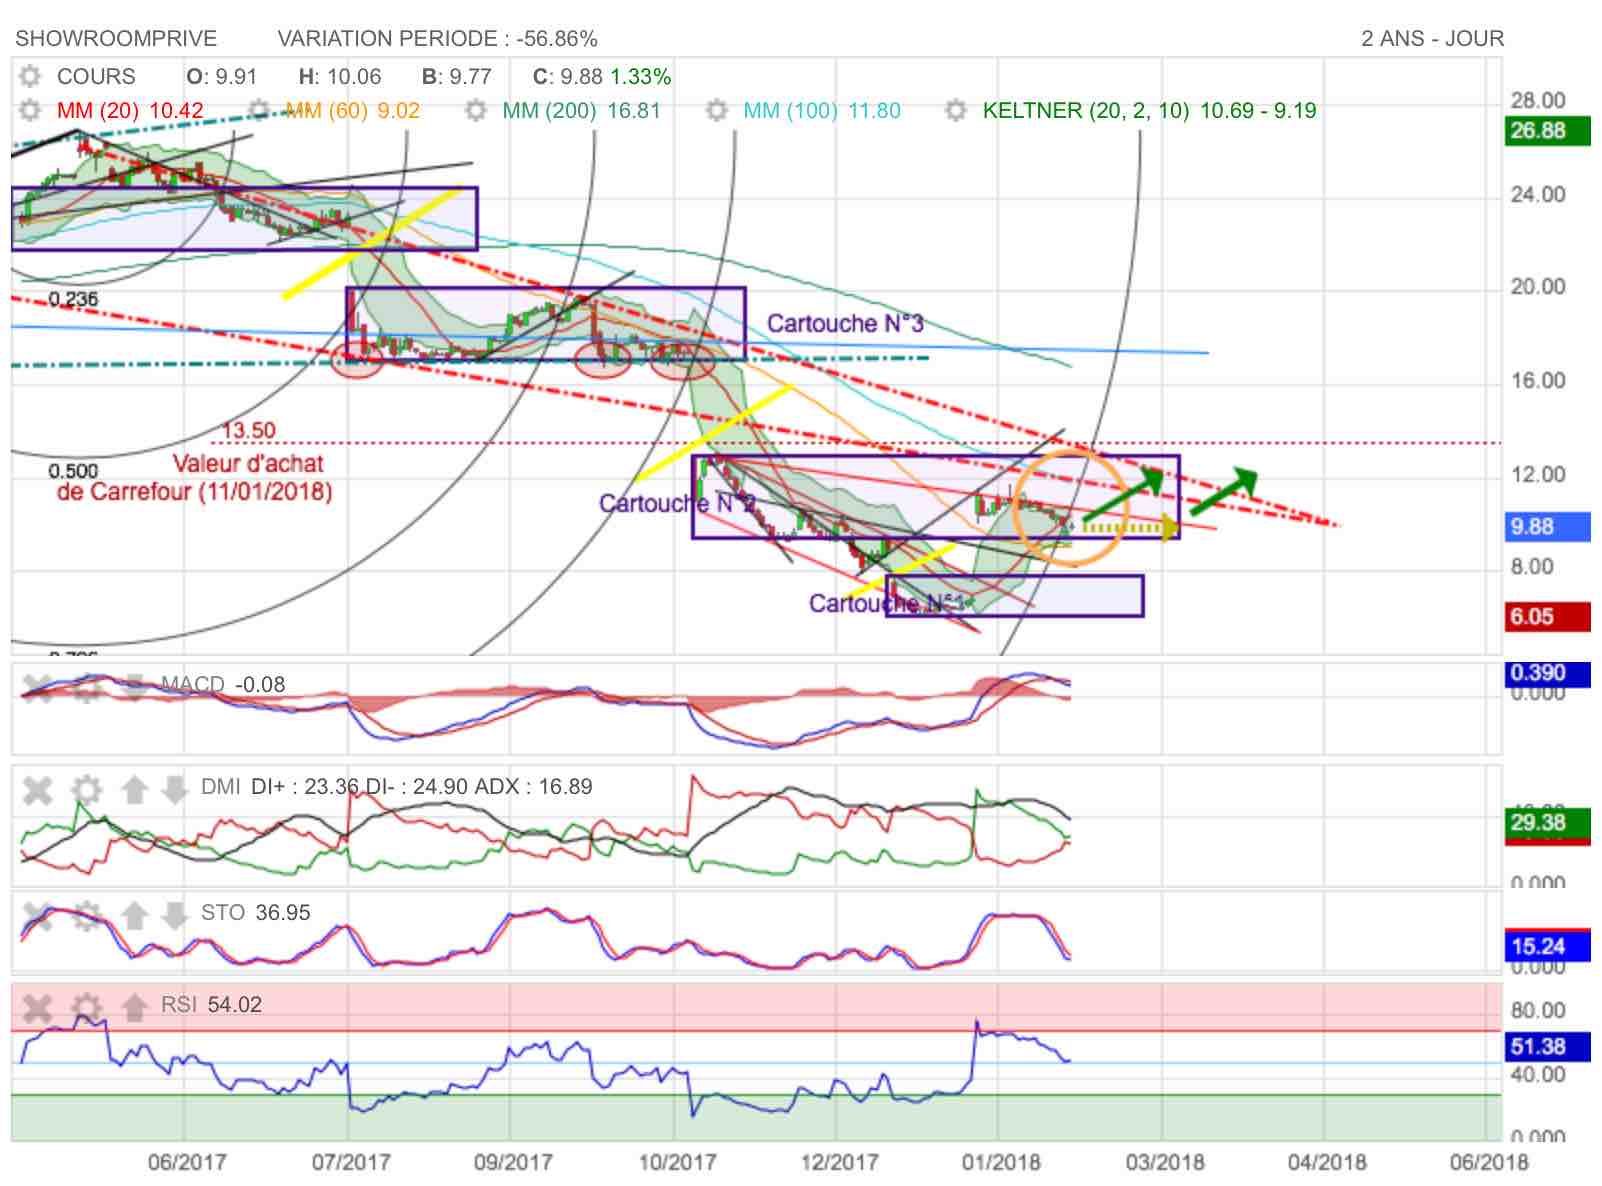The height and width of the screenshot is (1186, 1602).
Task: Move the STO panel down
Action: tap(174, 914)
